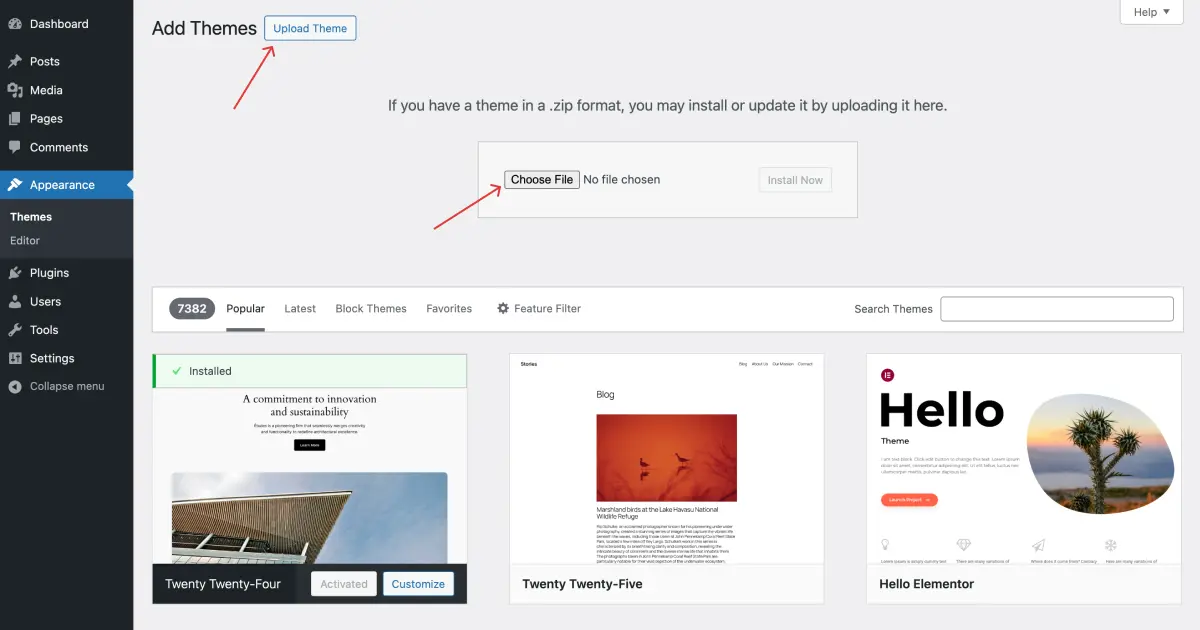Click the Users person icon
This screenshot has width=1200, height=630.
click(15, 301)
